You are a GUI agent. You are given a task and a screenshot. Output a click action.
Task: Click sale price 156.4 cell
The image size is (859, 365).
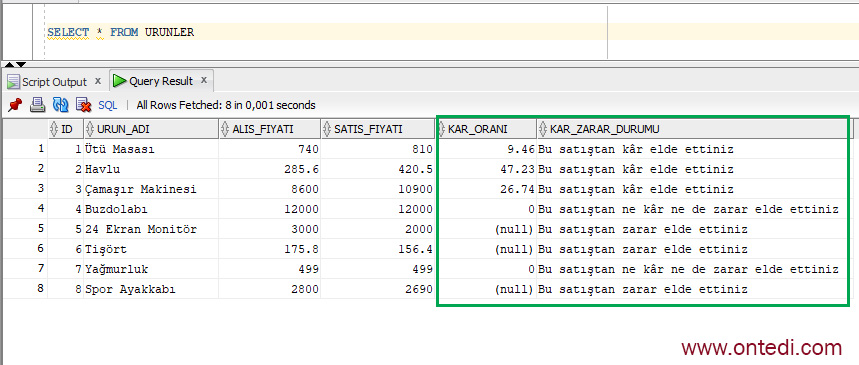pyautogui.click(x=377, y=249)
